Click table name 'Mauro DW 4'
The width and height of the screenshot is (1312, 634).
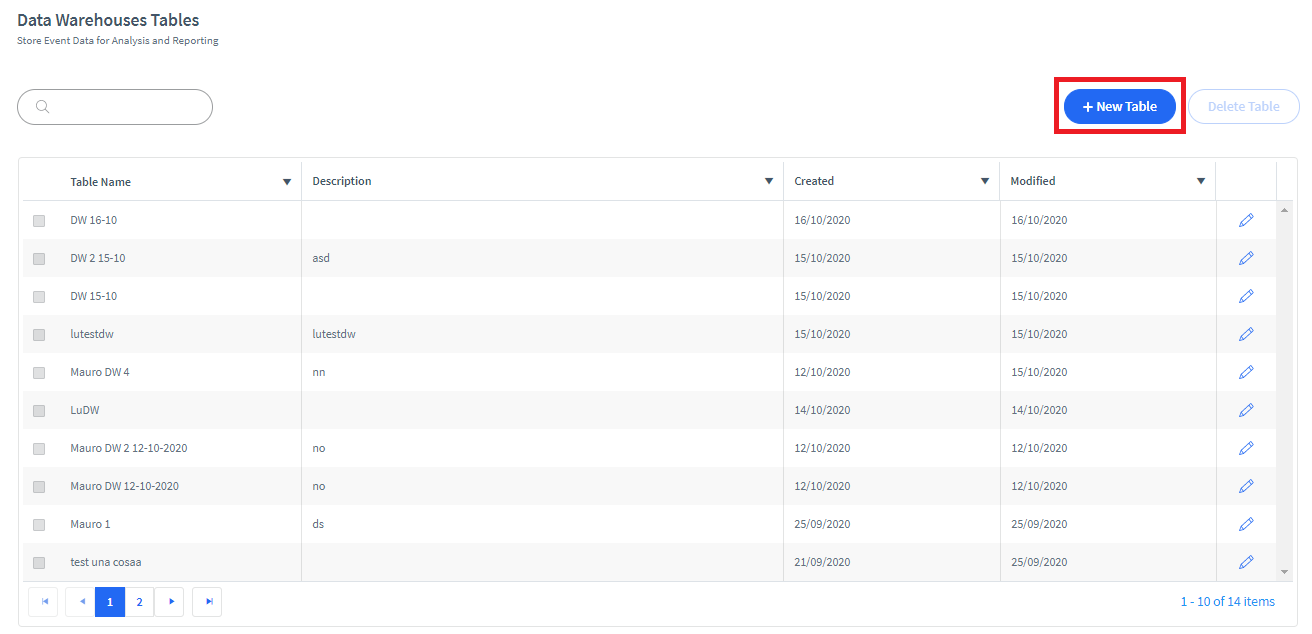coord(100,372)
